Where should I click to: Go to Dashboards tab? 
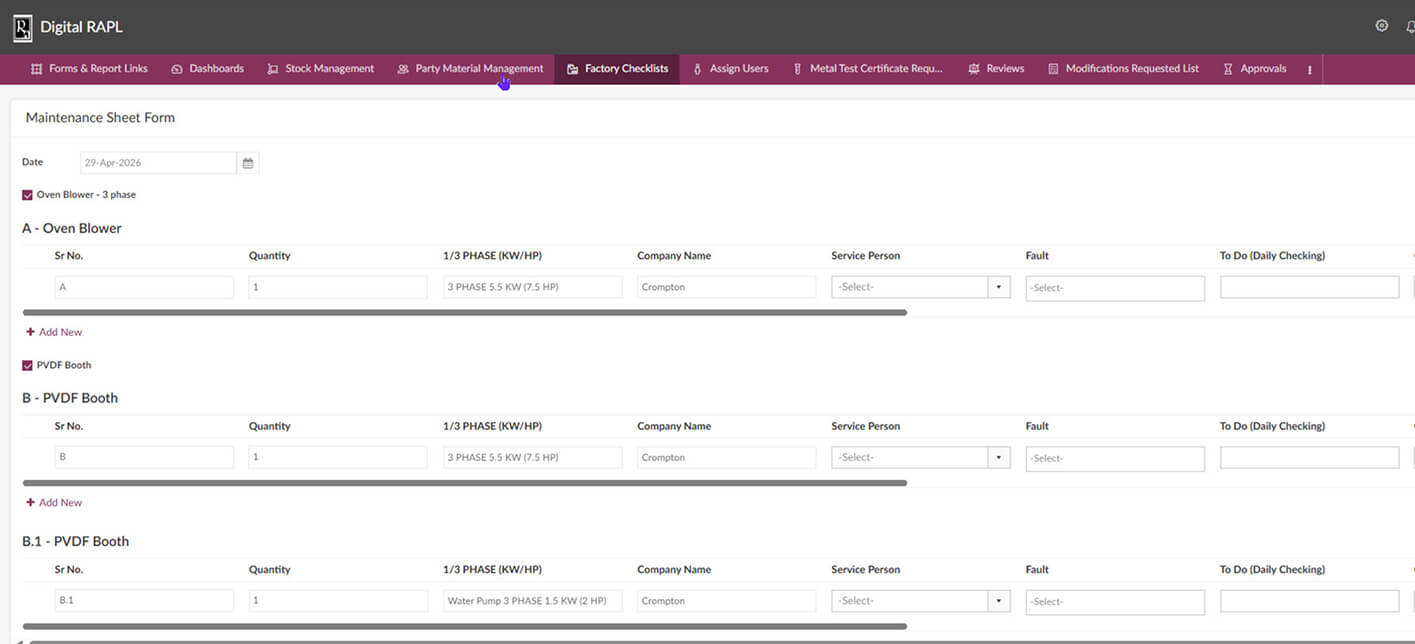point(207,69)
